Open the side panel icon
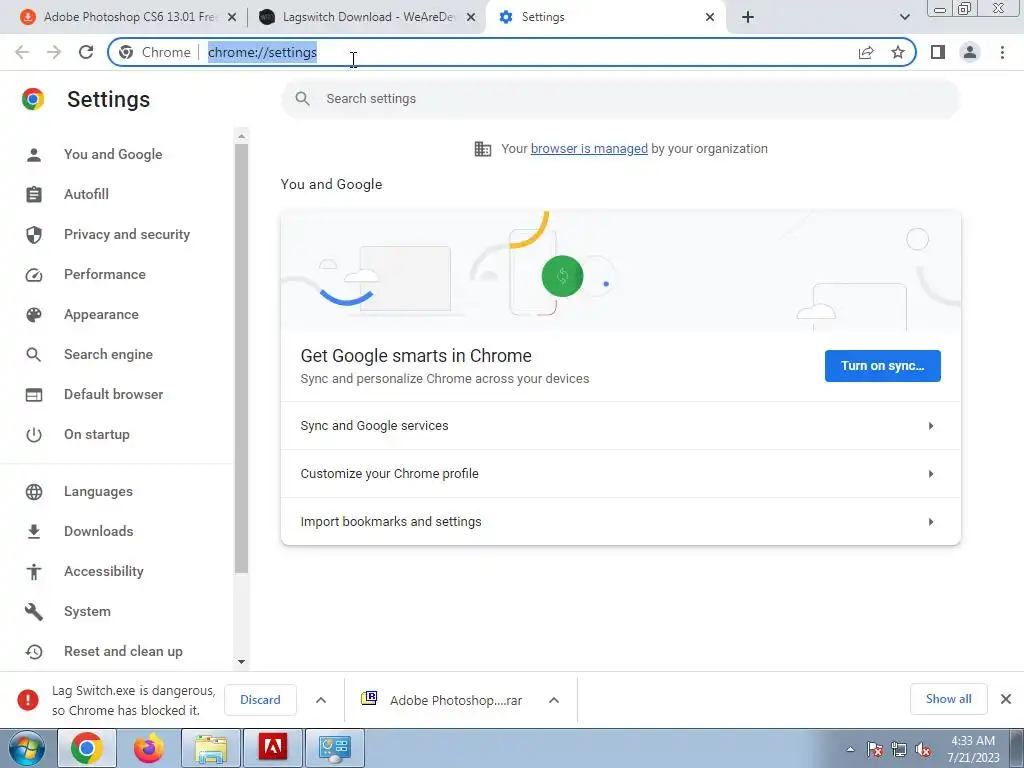The image size is (1024, 768). (938, 52)
